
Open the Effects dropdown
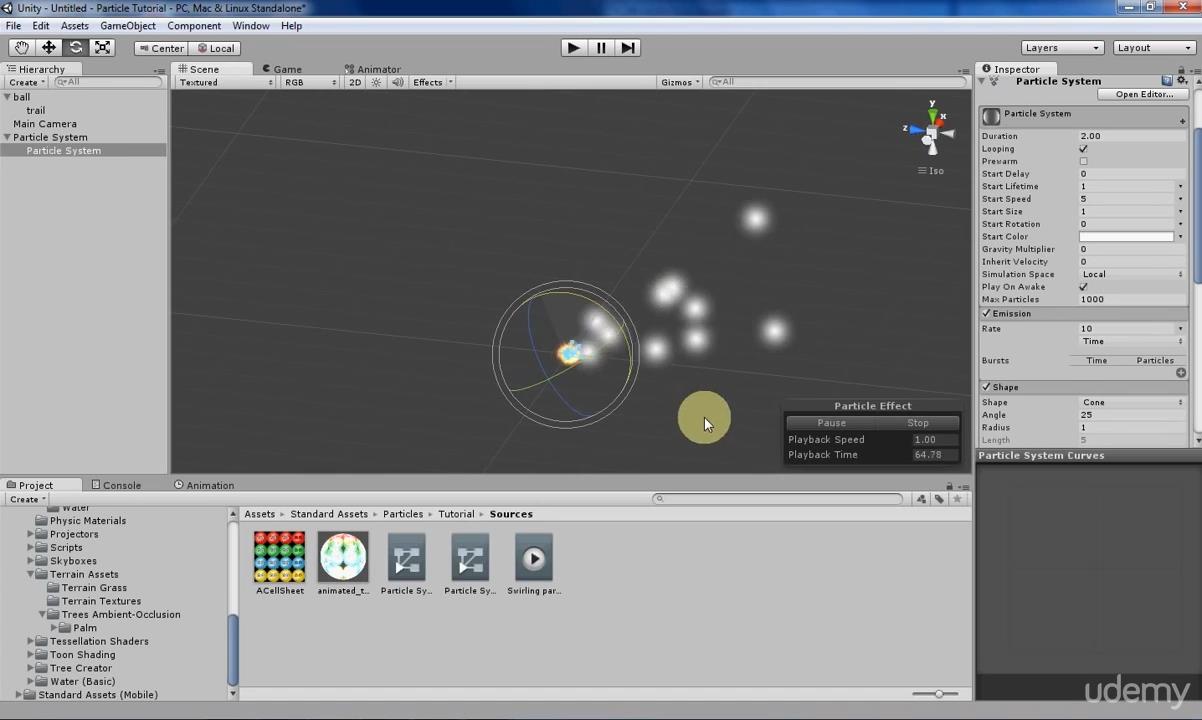click(x=433, y=82)
